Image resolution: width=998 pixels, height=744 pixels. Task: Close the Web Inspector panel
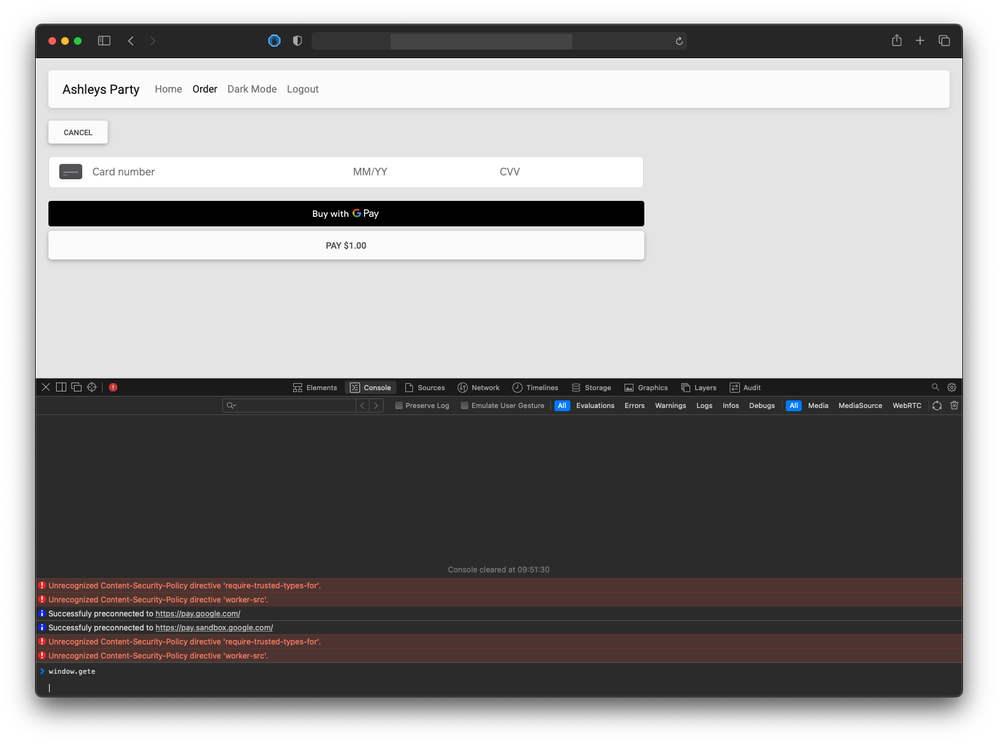tap(45, 387)
